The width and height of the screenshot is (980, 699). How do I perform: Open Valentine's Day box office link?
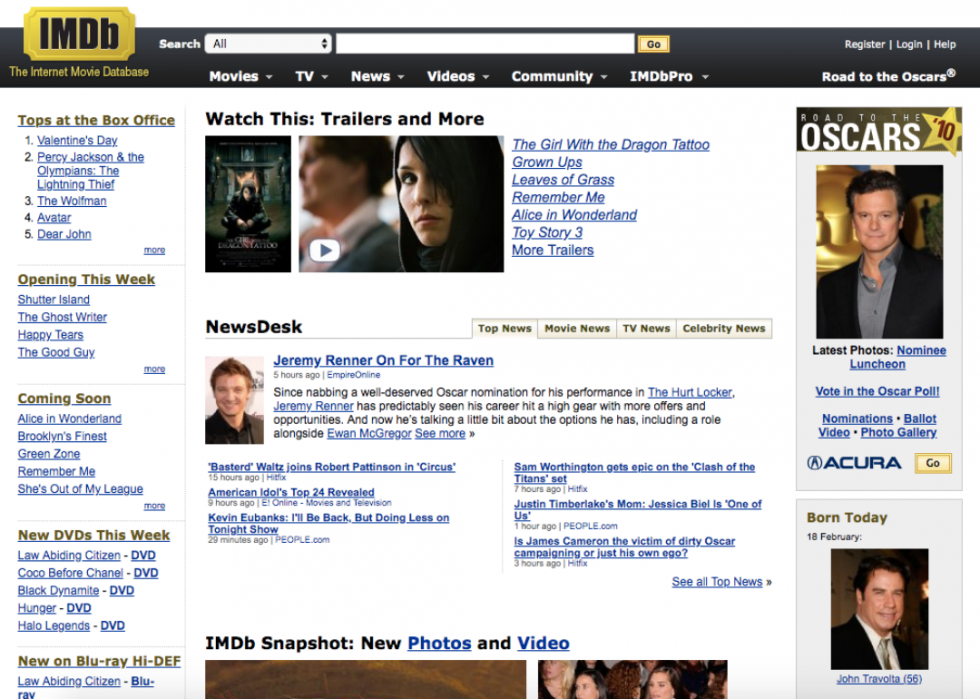[77, 140]
